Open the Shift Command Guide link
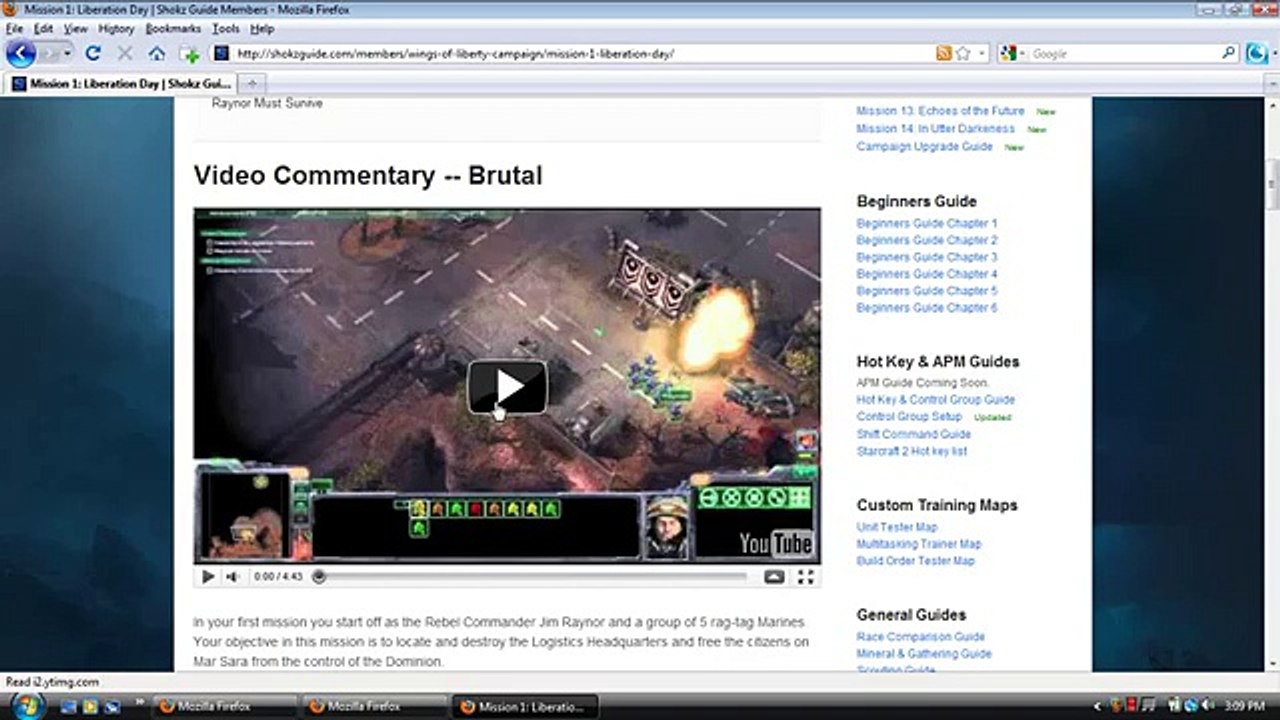This screenshot has width=1280, height=720. (x=913, y=434)
